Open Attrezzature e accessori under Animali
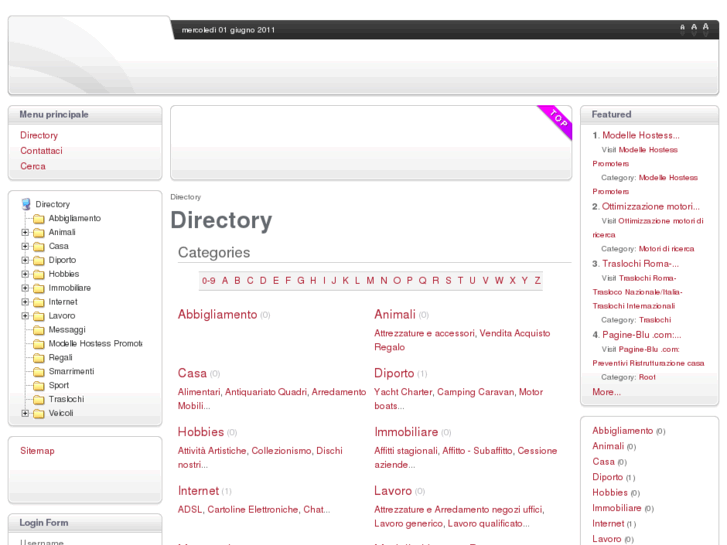Screen dimensions: 727x545 pyautogui.click(x=425, y=333)
